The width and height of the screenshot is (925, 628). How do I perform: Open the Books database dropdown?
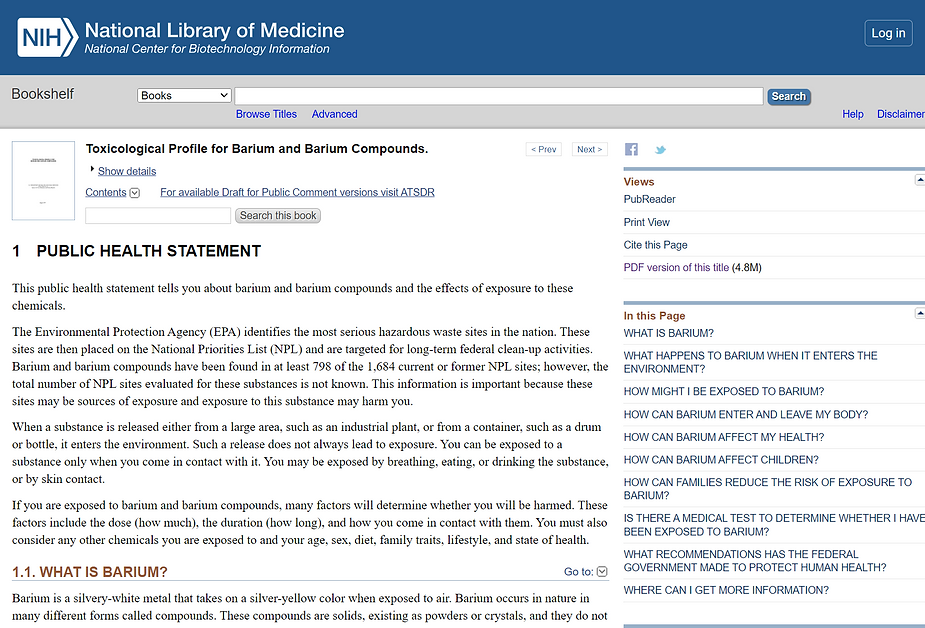click(184, 96)
